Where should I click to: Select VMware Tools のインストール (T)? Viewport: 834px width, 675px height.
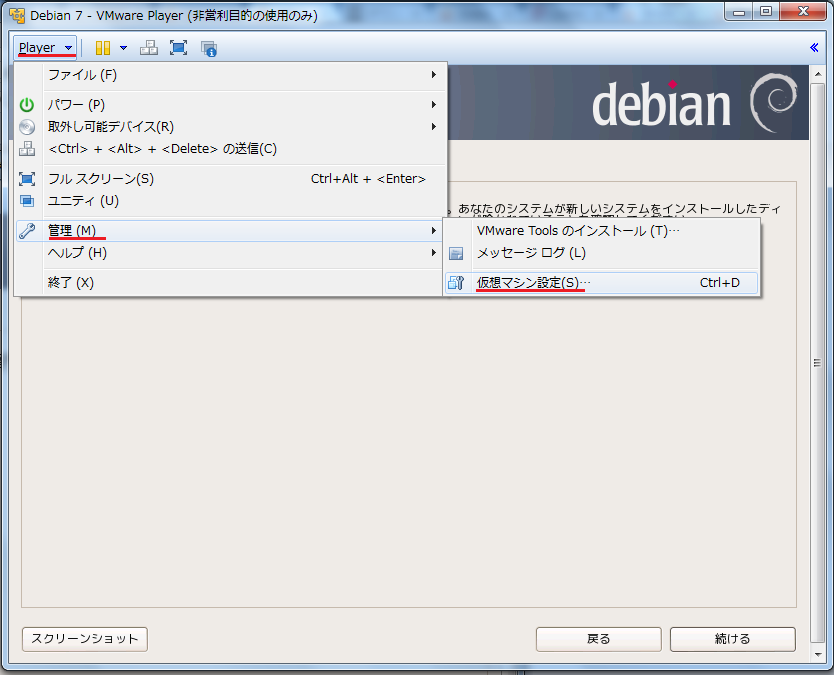(578, 231)
